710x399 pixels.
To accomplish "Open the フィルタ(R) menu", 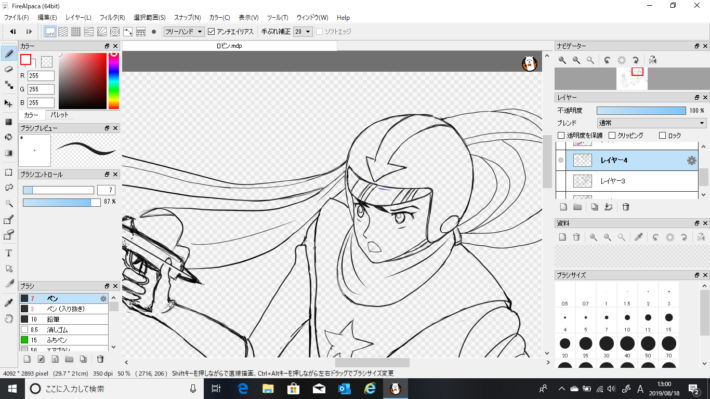I will point(112,18).
